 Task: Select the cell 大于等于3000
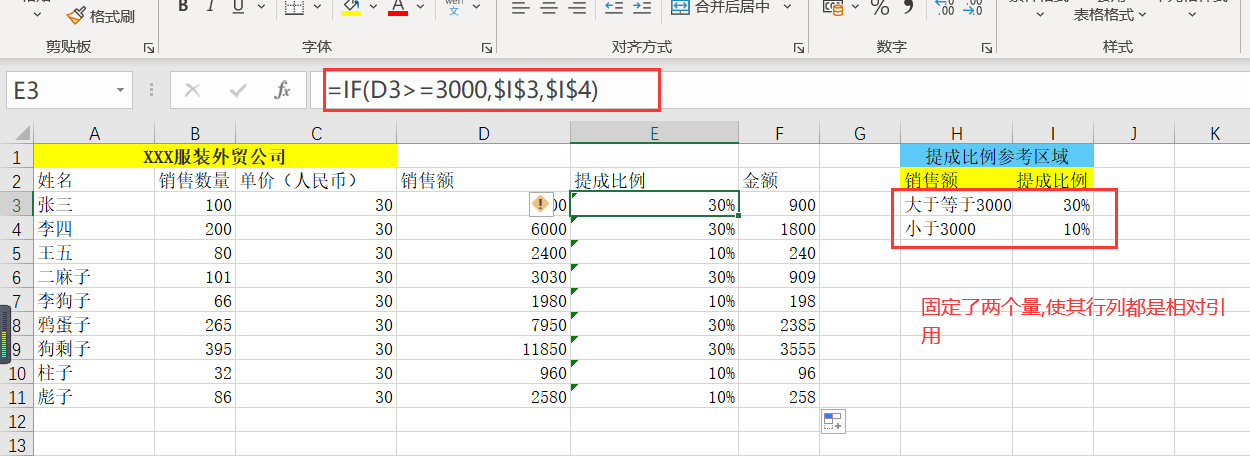tap(957, 204)
